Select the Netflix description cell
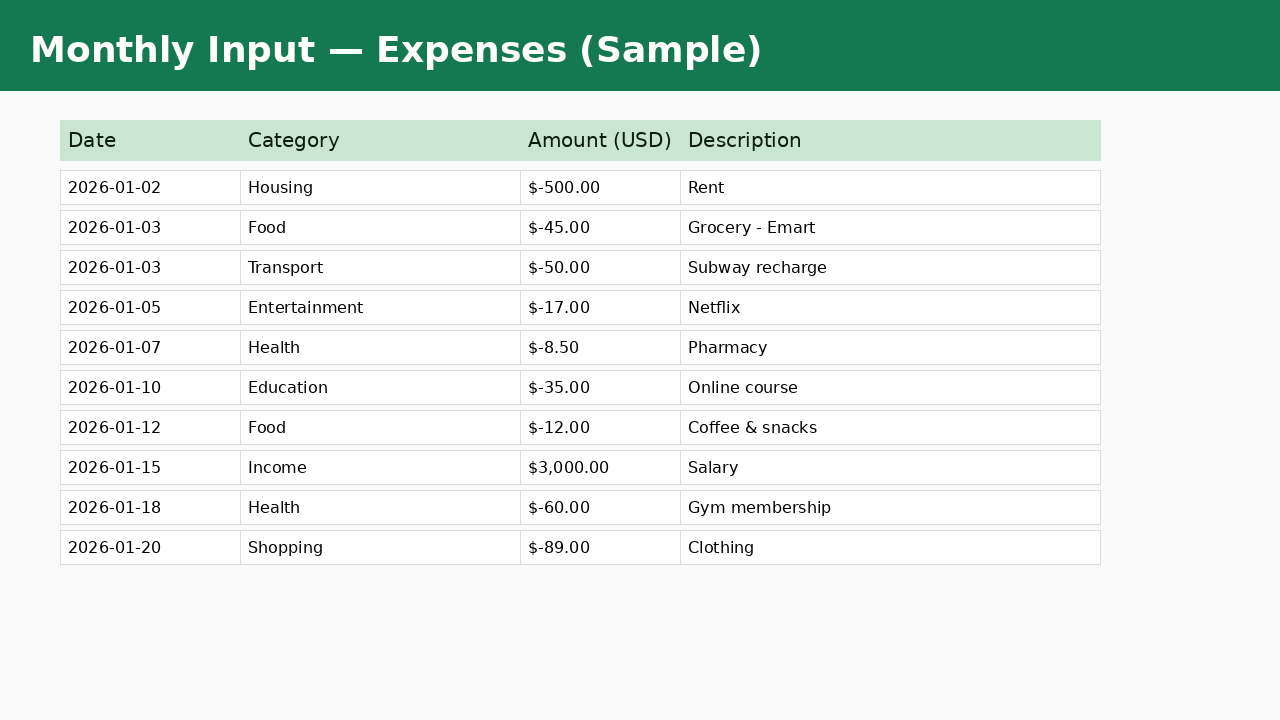 pyautogui.click(x=714, y=308)
